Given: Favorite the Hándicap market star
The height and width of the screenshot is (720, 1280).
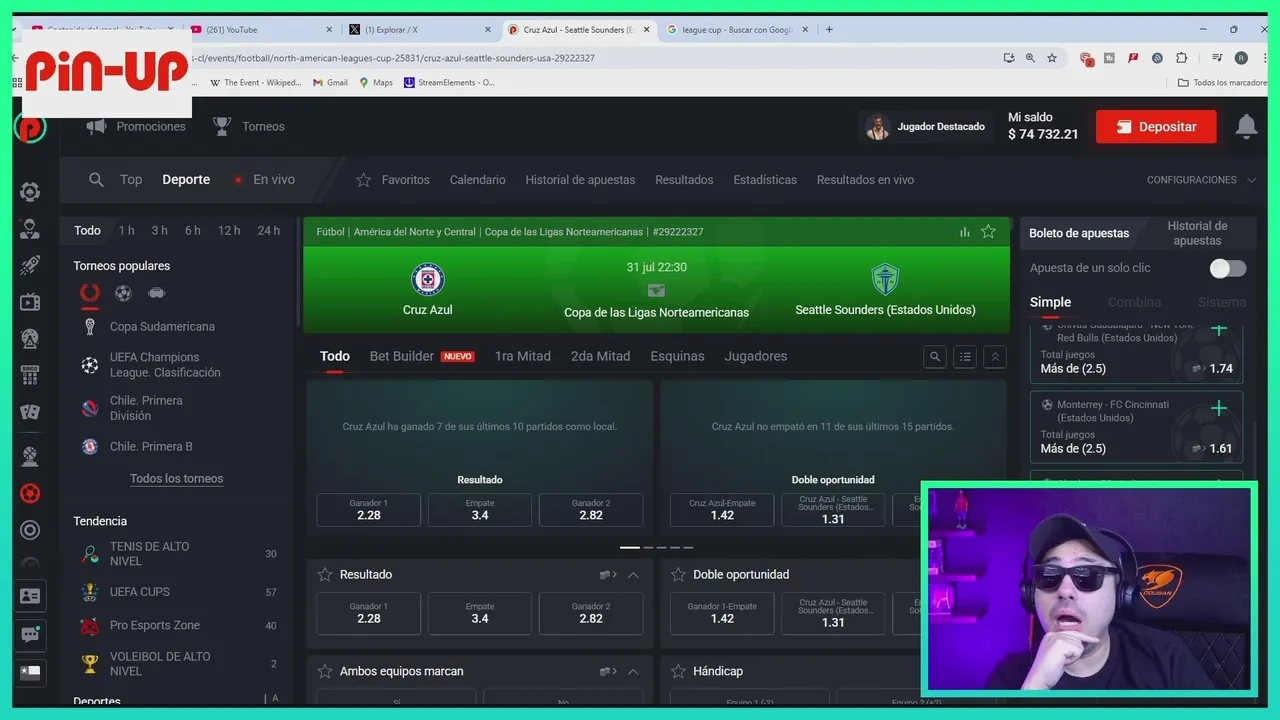Looking at the screenshot, I should click(678, 672).
